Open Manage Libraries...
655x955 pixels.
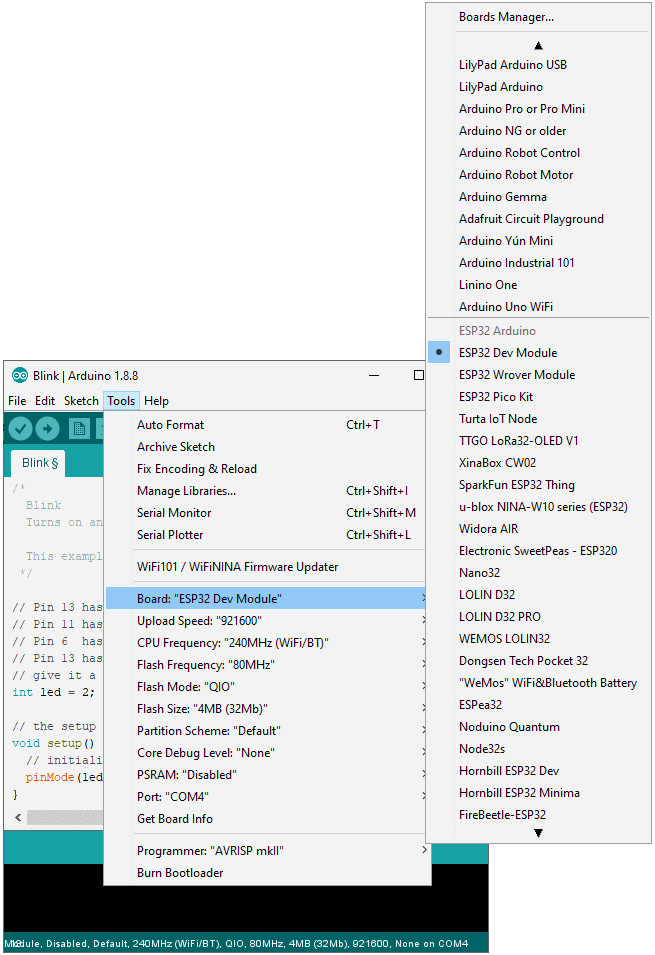point(266,491)
